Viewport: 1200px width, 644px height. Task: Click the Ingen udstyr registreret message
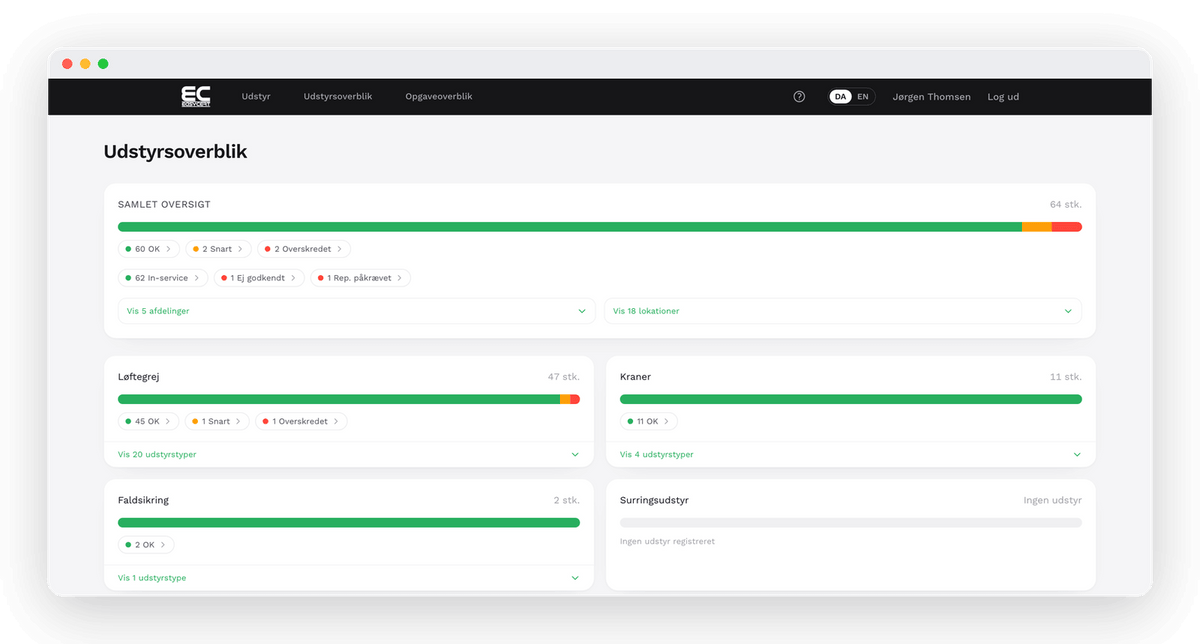pos(667,541)
